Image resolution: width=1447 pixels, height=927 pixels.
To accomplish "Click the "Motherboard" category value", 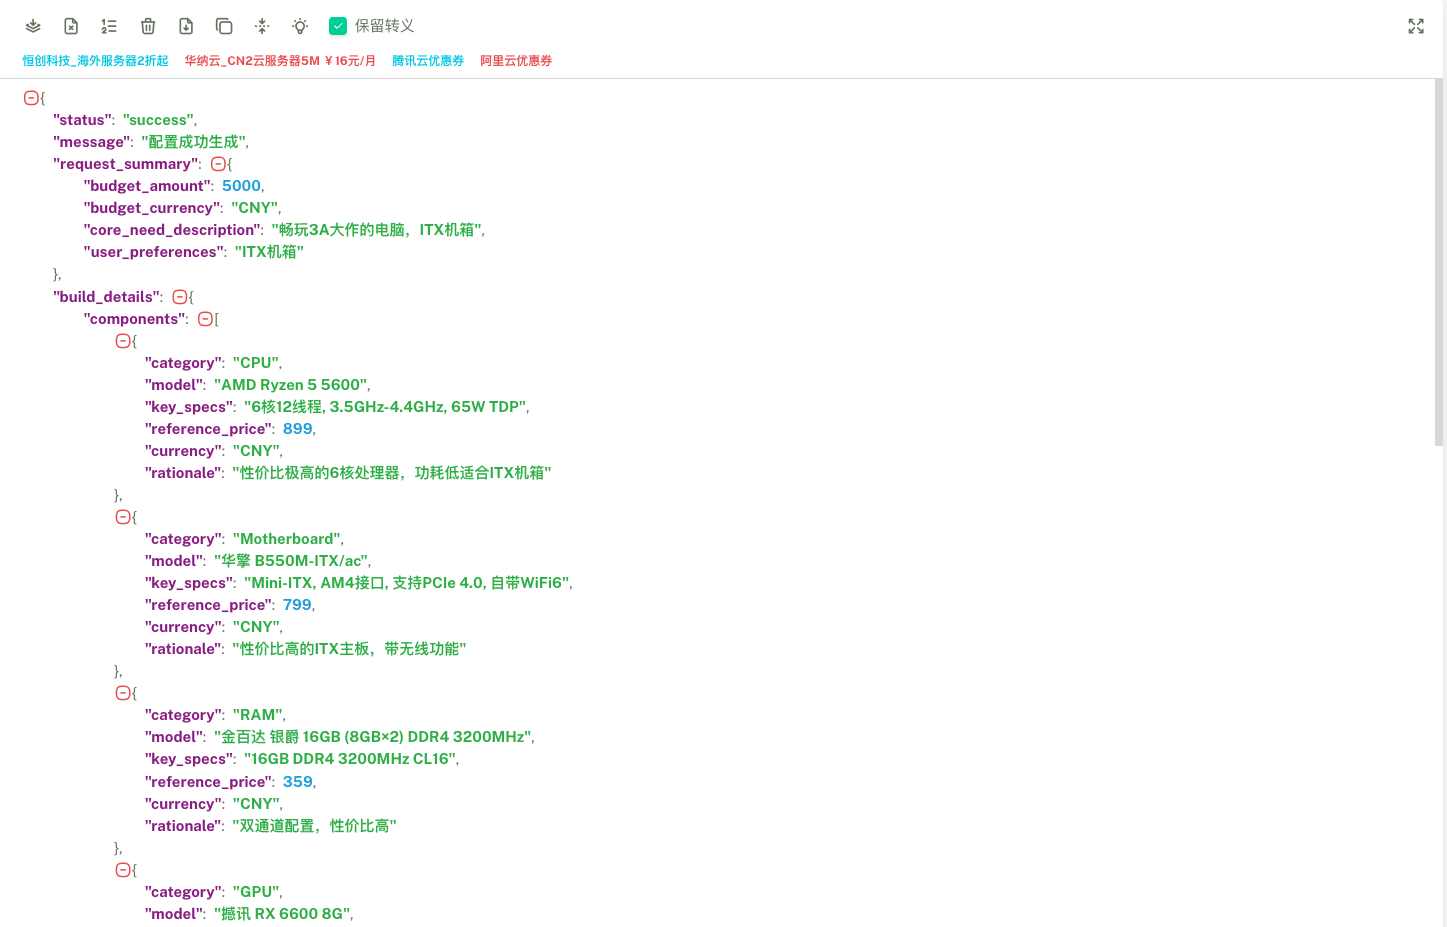I will click(x=287, y=539).
